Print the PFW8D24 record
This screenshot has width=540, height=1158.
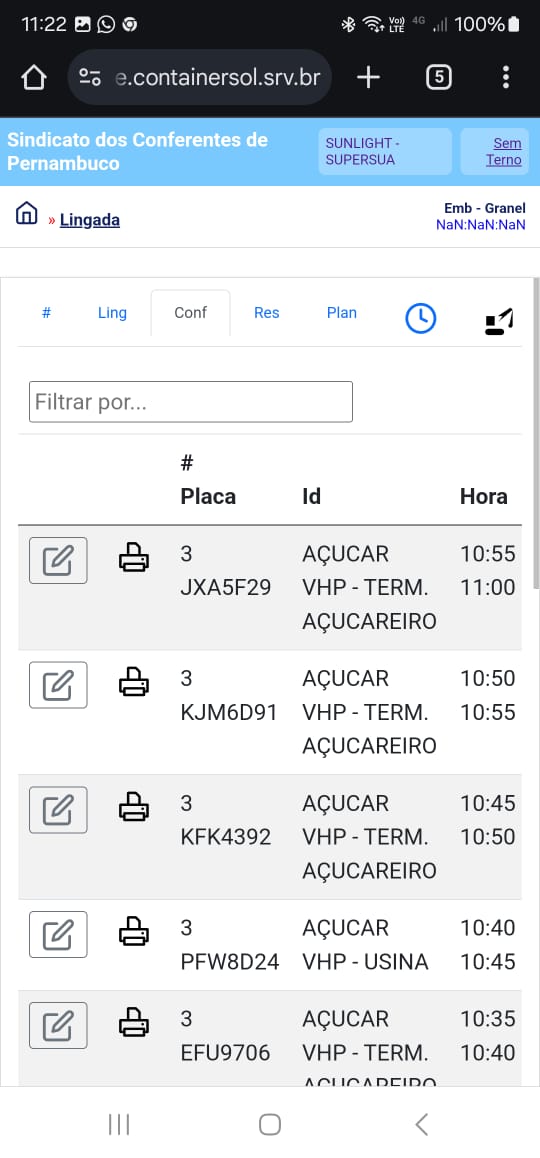coord(134,931)
